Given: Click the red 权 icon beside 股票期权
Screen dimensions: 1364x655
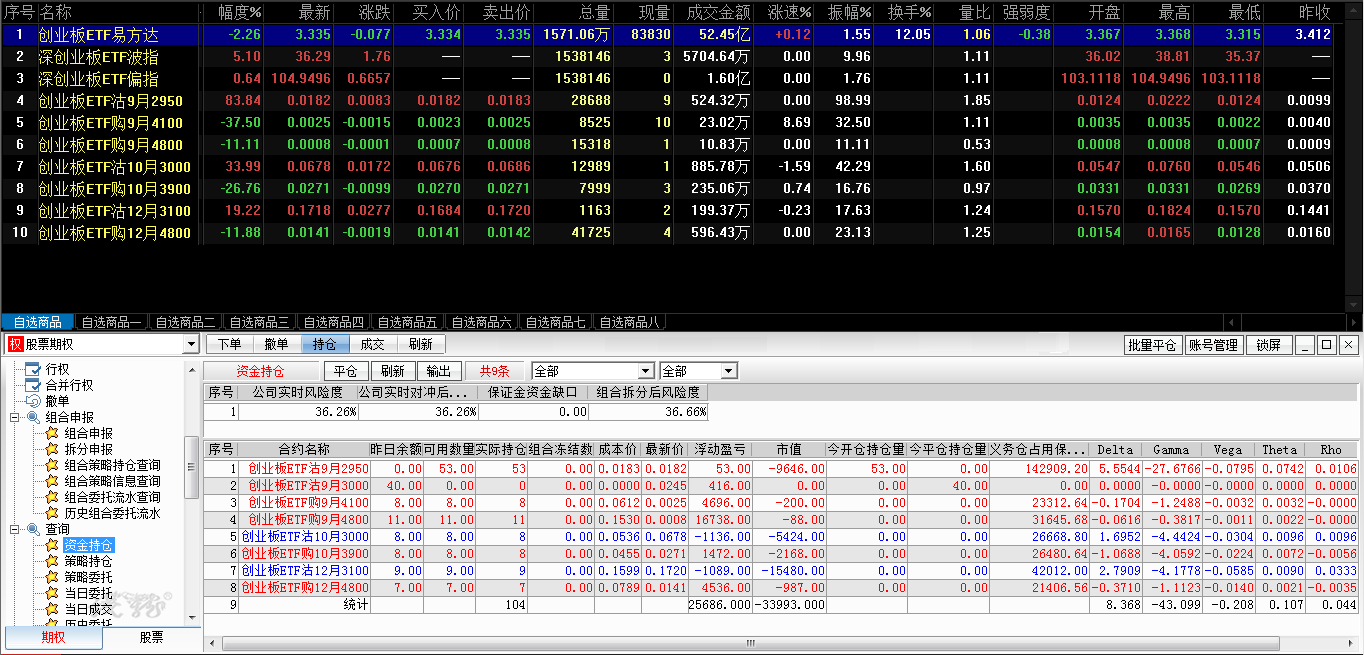Looking at the screenshot, I should click(x=15, y=344).
